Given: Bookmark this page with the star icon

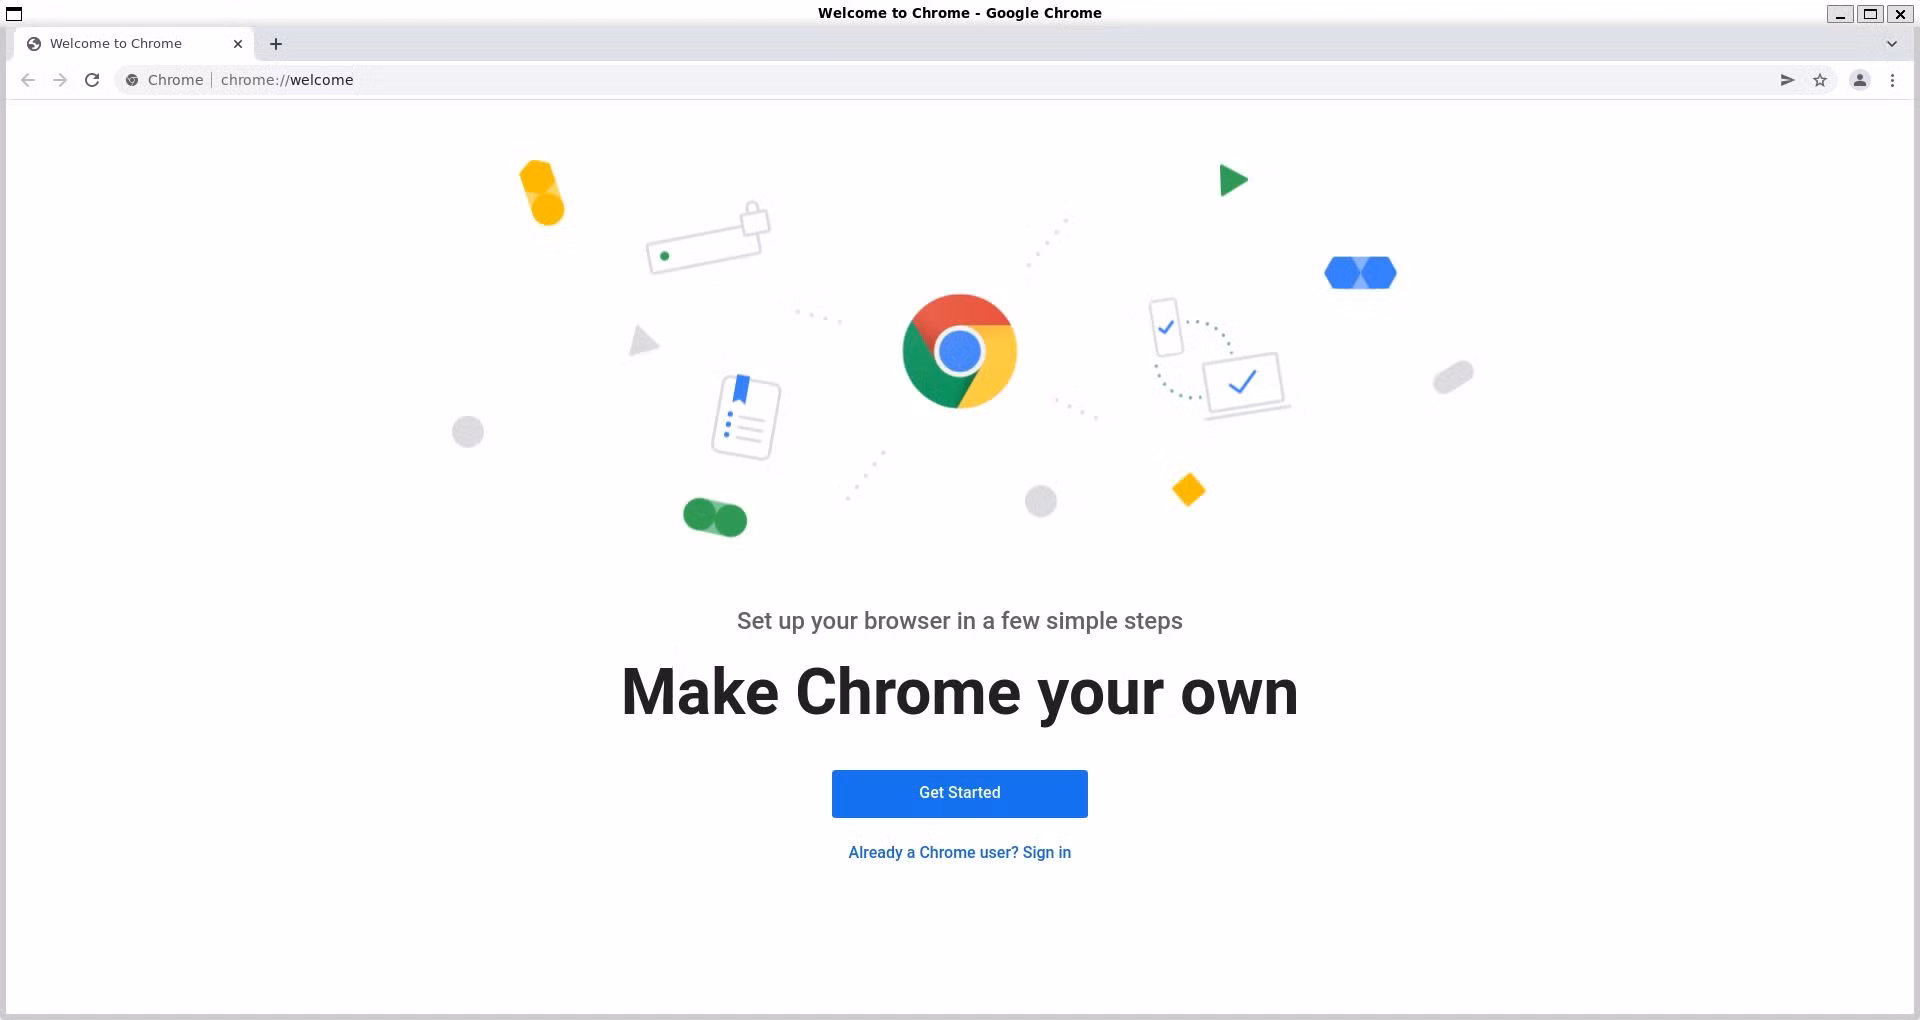Looking at the screenshot, I should (x=1820, y=80).
